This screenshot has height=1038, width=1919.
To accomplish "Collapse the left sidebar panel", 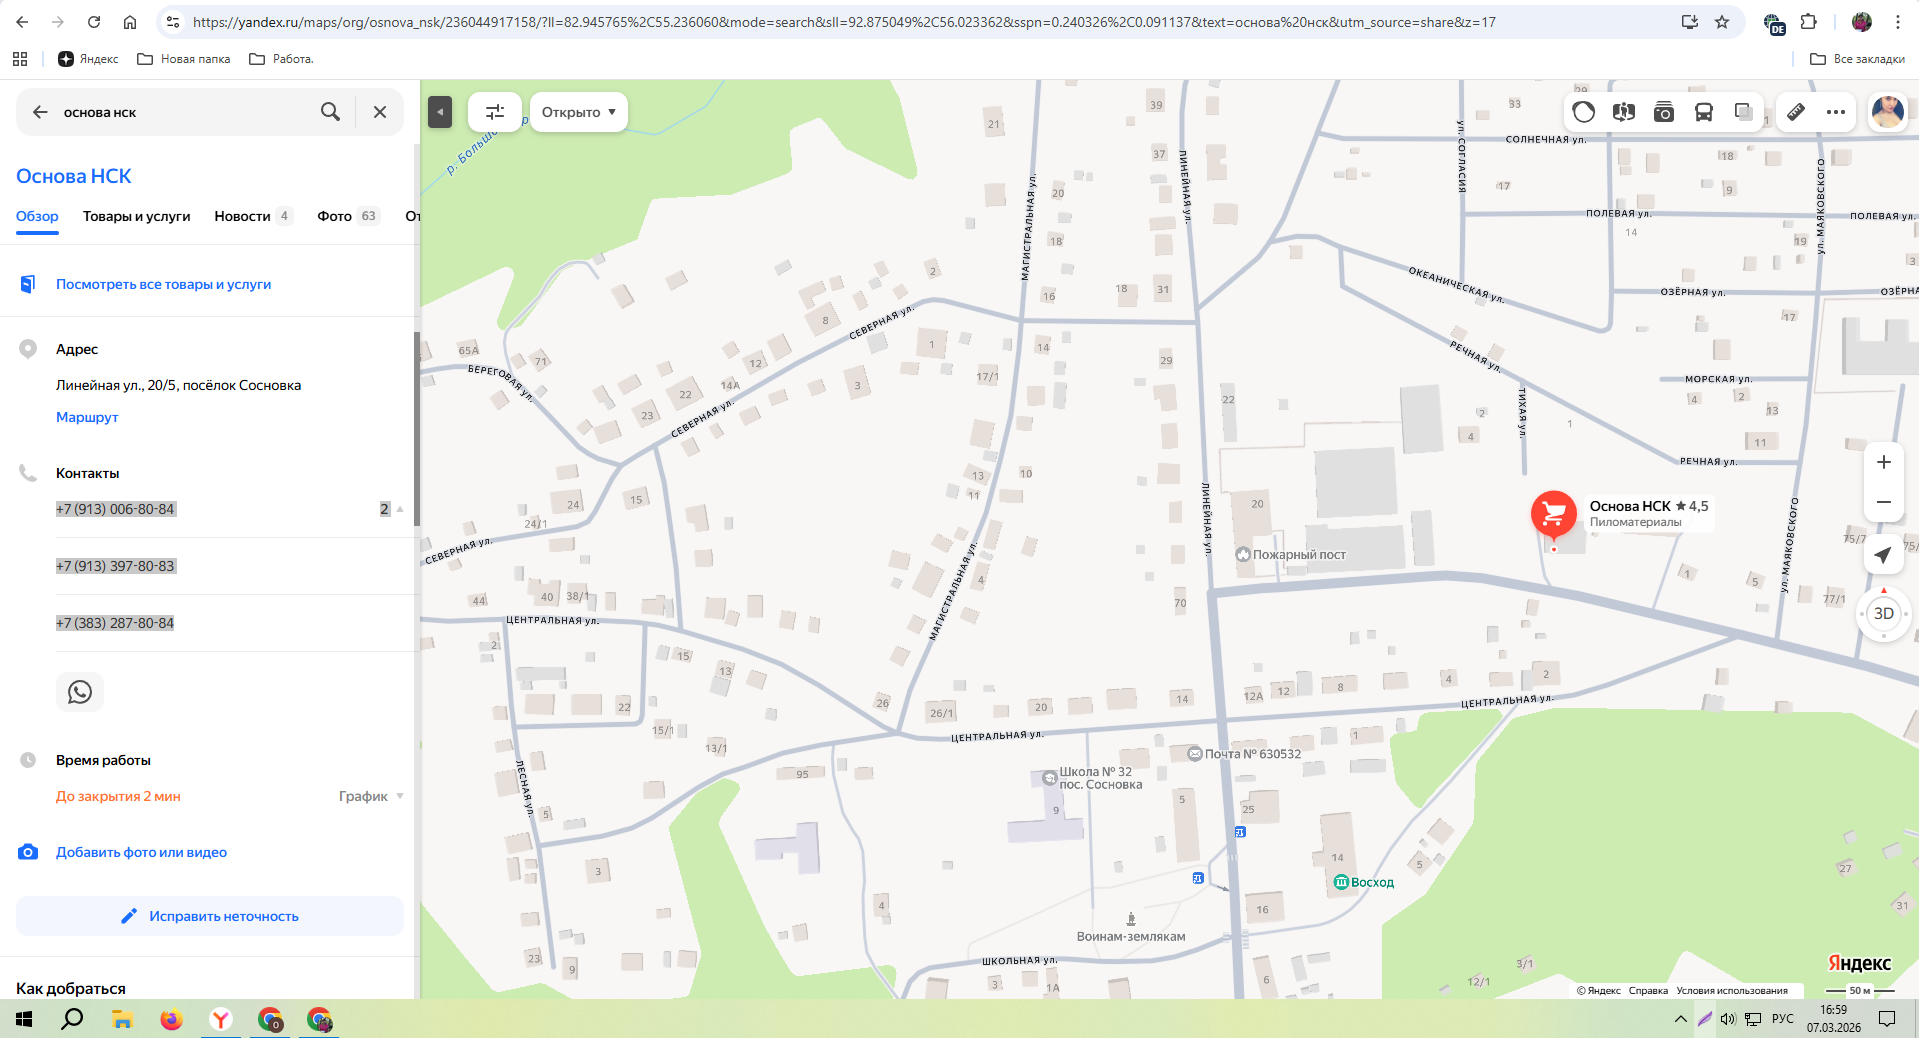I will tap(440, 112).
